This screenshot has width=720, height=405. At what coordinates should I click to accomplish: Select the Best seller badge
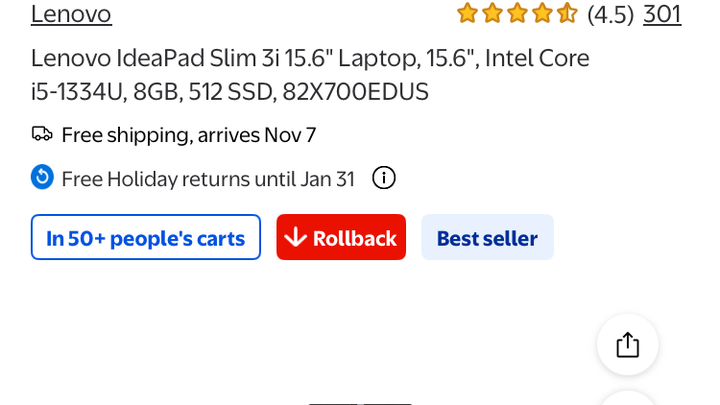pyautogui.click(x=487, y=238)
